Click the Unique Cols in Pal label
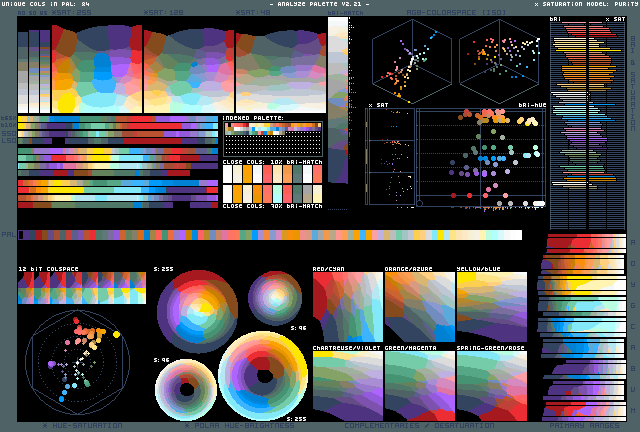The height and width of the screenshot is (432, 640). 45,5
